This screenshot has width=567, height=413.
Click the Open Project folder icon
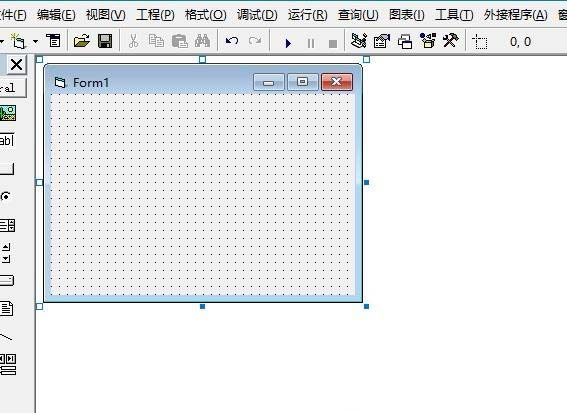click(x=82, y=41)
